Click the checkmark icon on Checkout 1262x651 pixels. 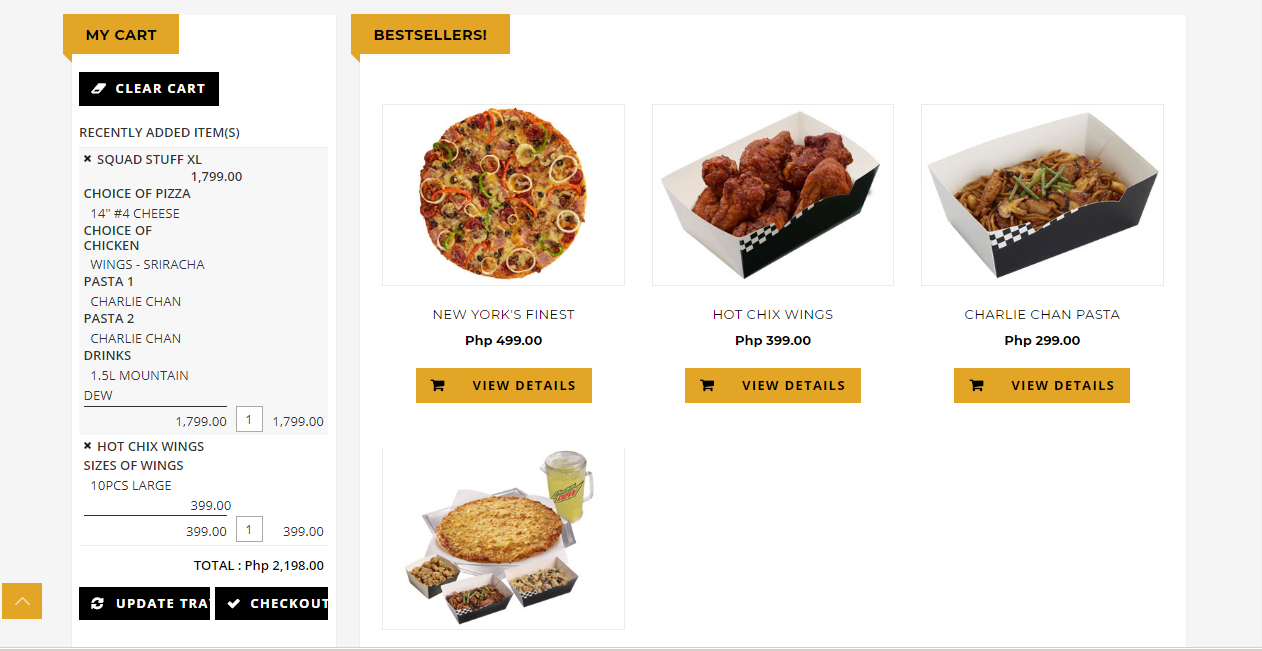(233, 603)
